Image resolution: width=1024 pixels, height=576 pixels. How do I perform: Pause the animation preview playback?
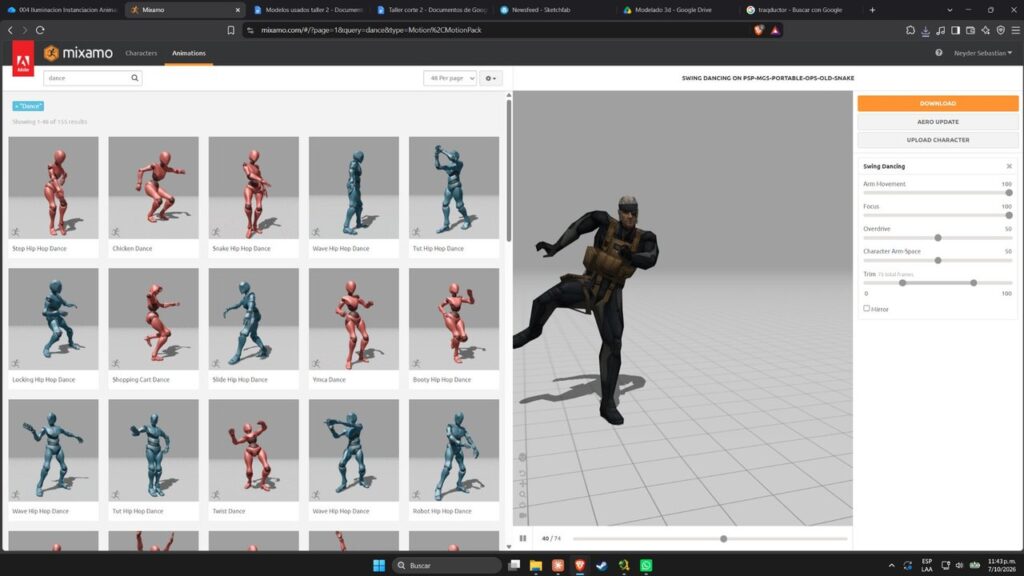click(522, 538)
